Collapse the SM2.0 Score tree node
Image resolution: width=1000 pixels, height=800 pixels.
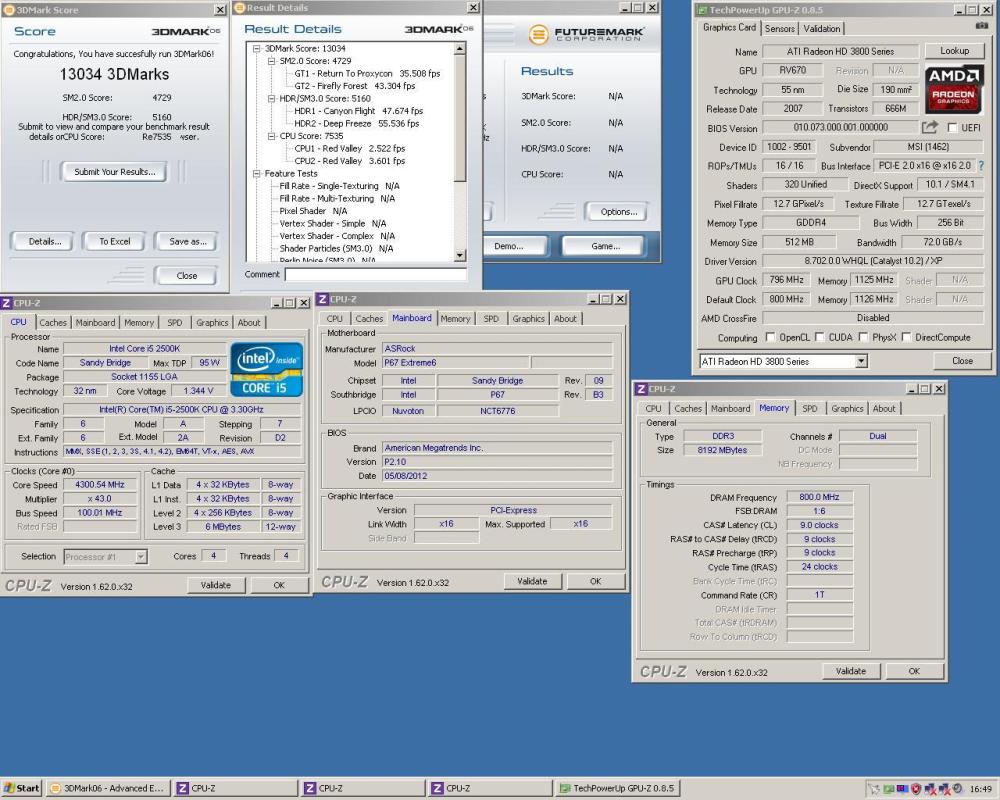pos(271,61)
